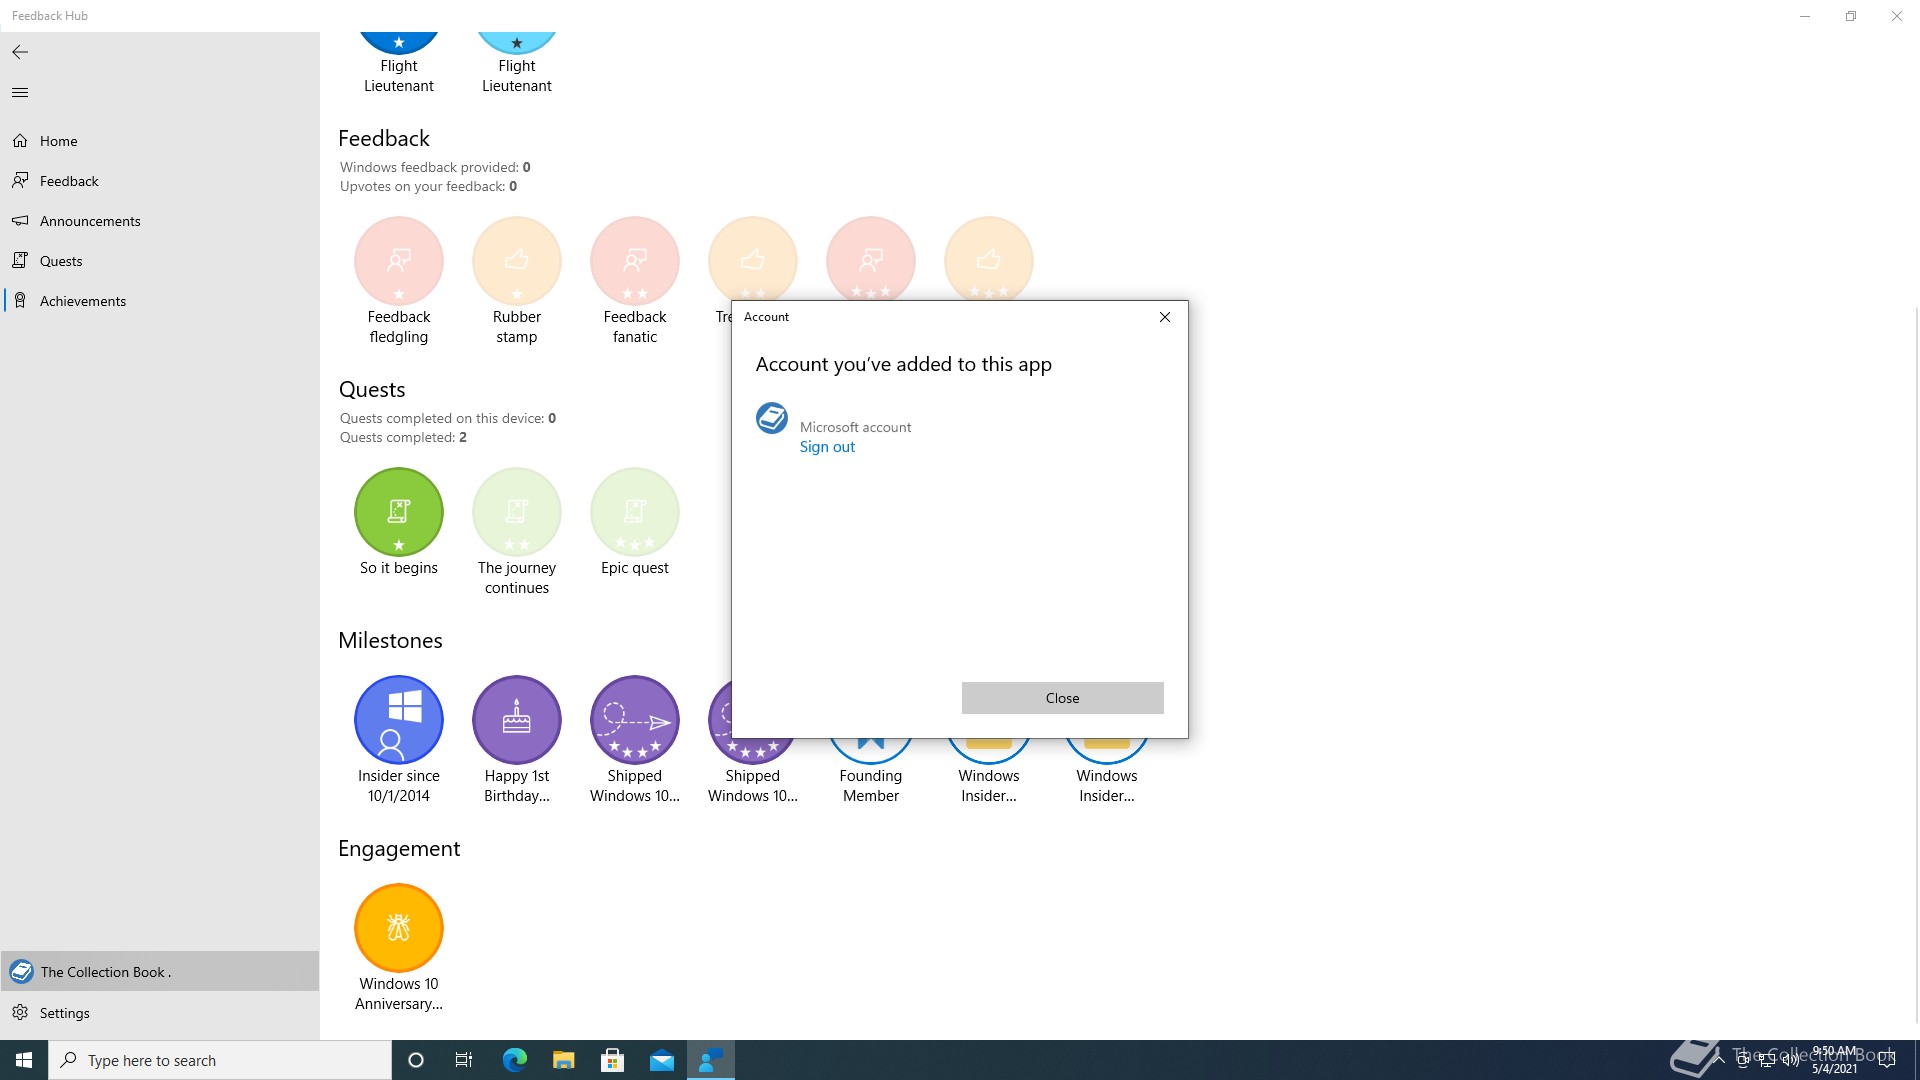Click the Founding Member label

tap(871, 786)
